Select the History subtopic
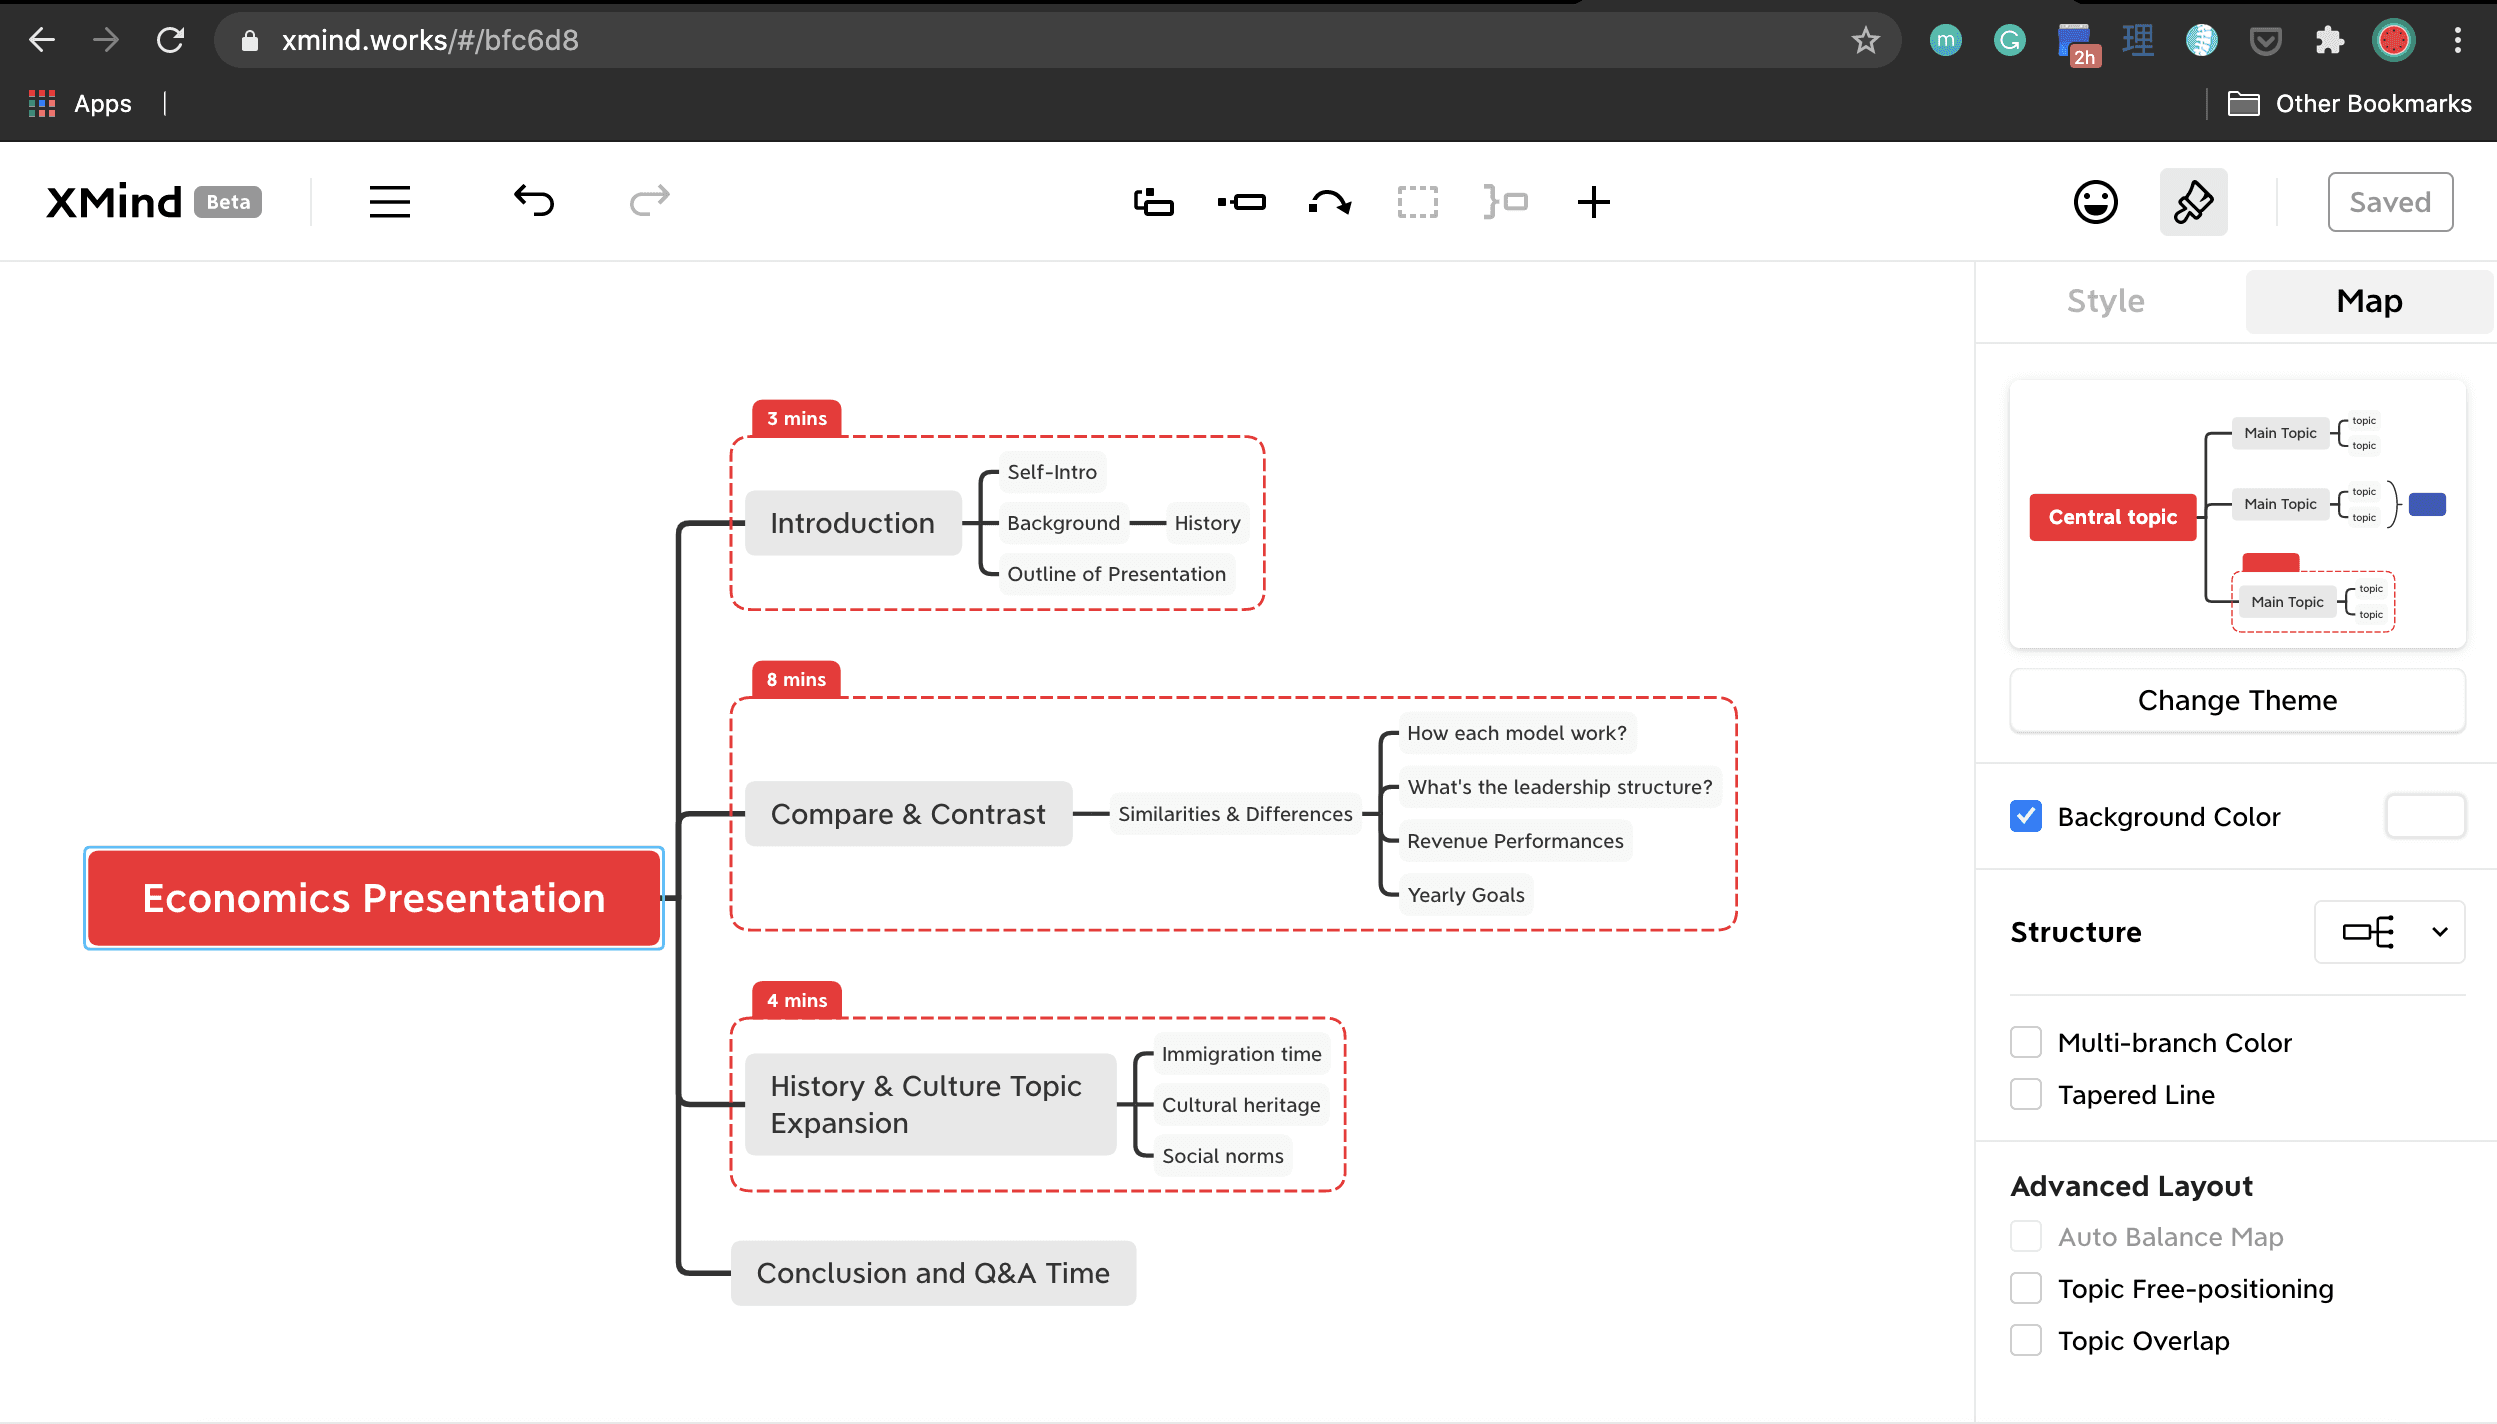Image resolution: width=2497 pixels, height=1424 pixels. [x=1207, y=523]
